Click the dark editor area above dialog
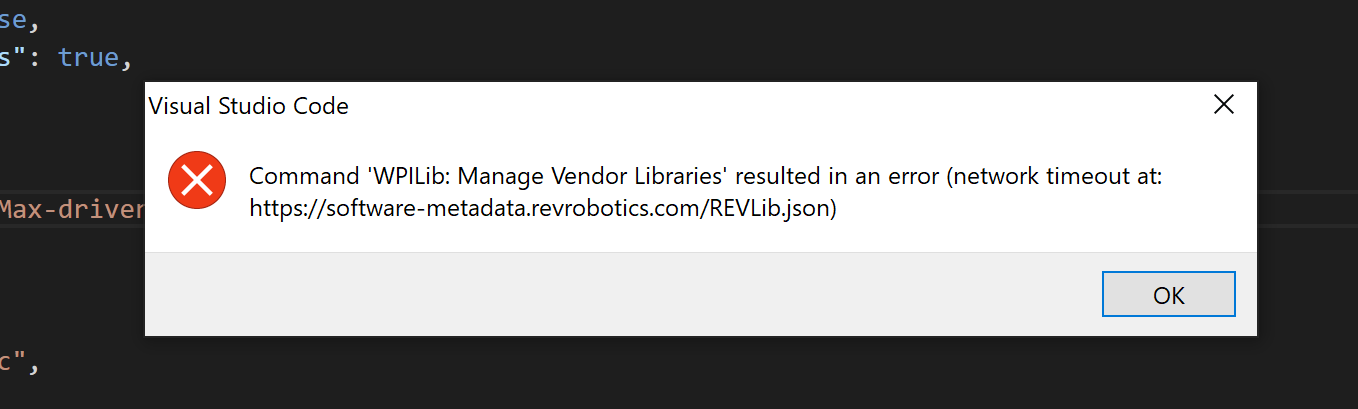This screenshot has width=1358, height=409. [700, 40]
